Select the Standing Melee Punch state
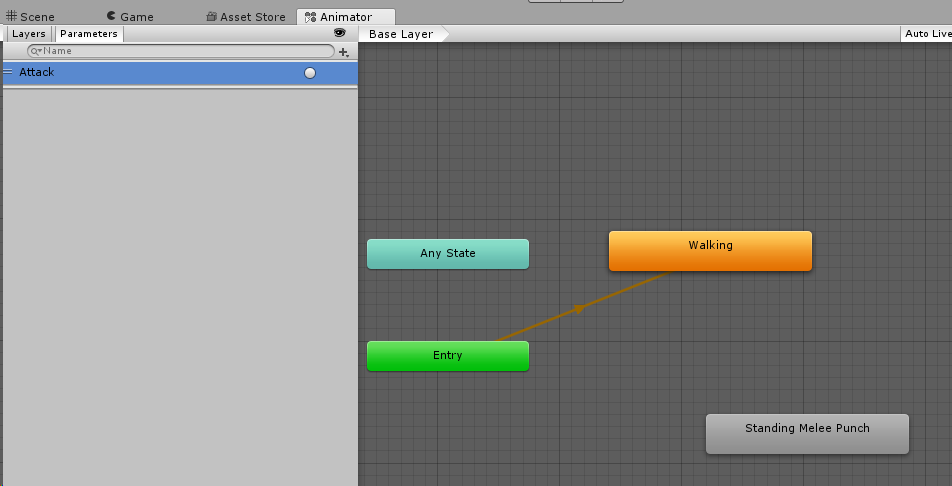 pos(808,434)
